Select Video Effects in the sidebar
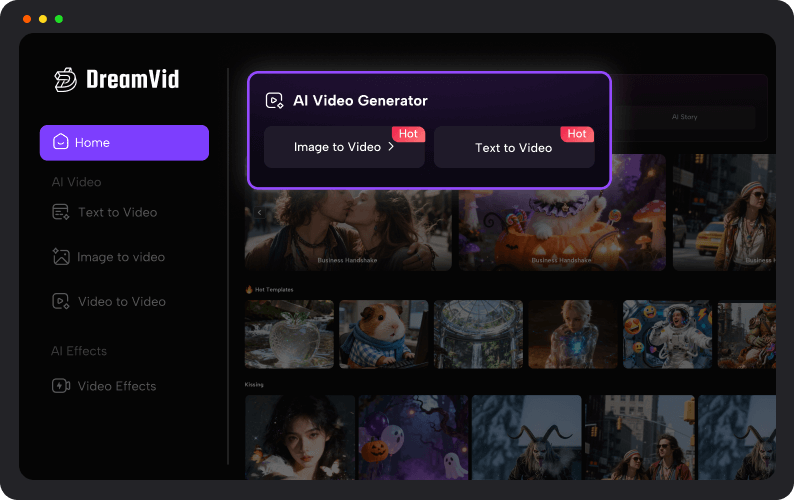Screen dimensions: 794x500 tap(116, 386)
